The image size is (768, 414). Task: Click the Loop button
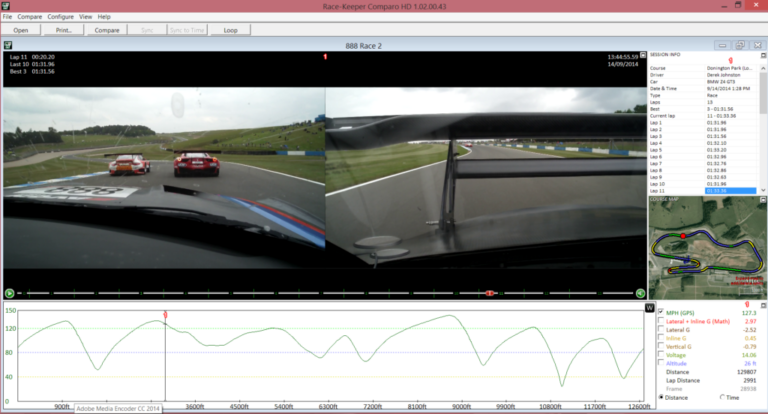pyautogui.click(x=231, y=31)
